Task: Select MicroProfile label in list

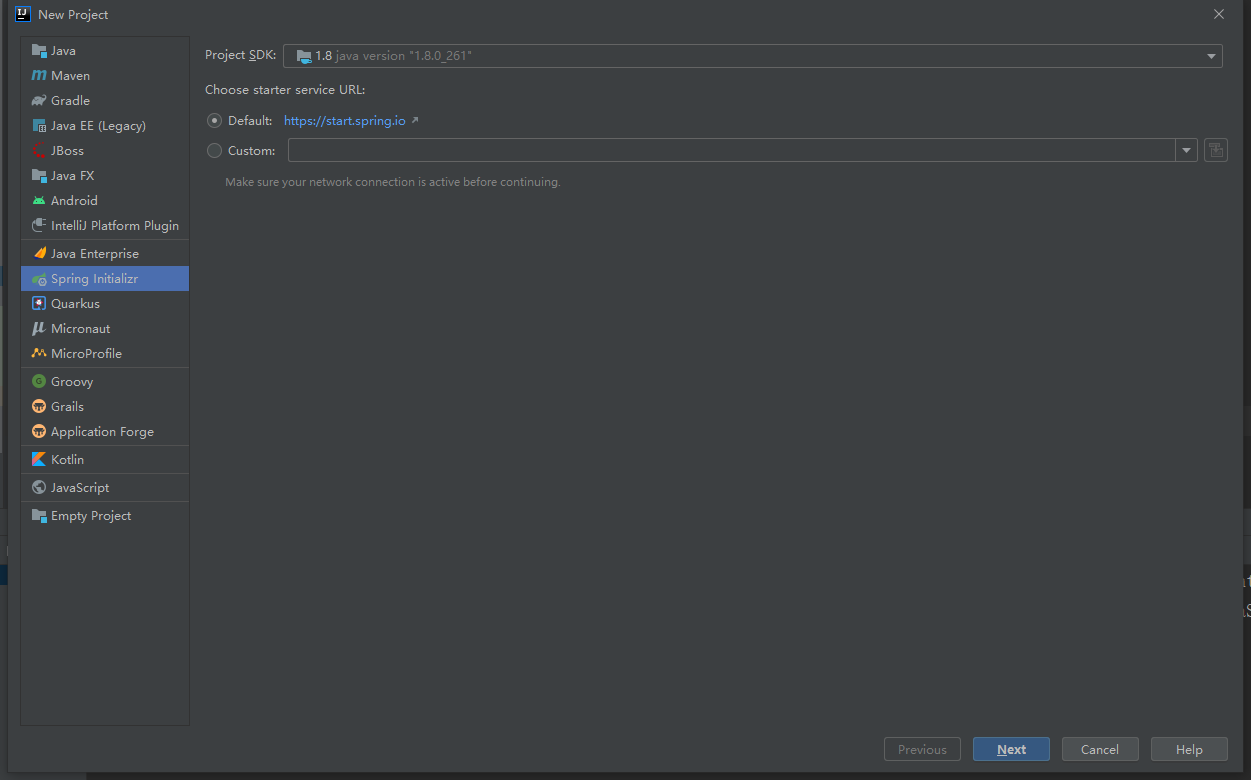Action: coord(86,354)
